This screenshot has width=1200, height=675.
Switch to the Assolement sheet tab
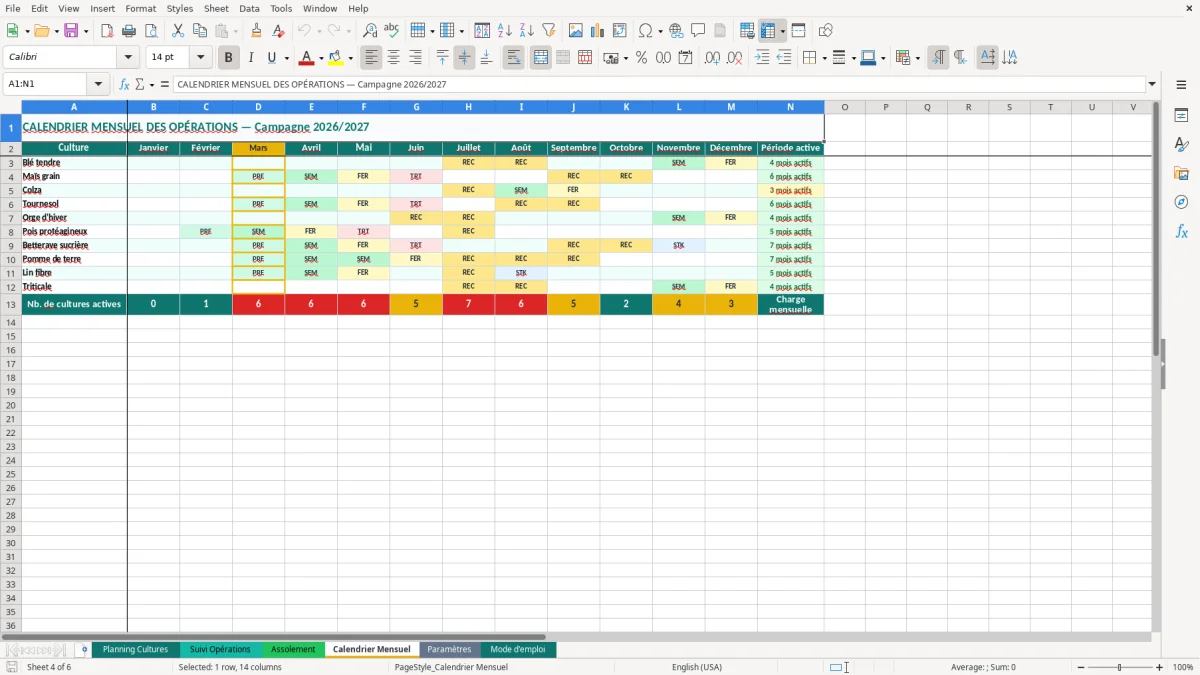pos(293,650)
